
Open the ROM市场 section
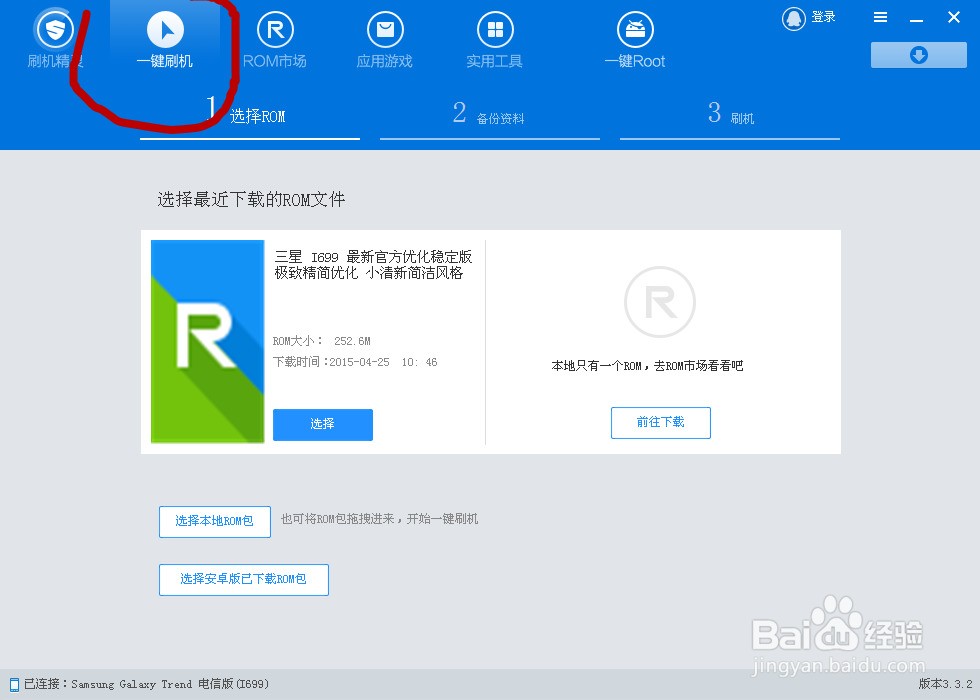tap(275, 41)
